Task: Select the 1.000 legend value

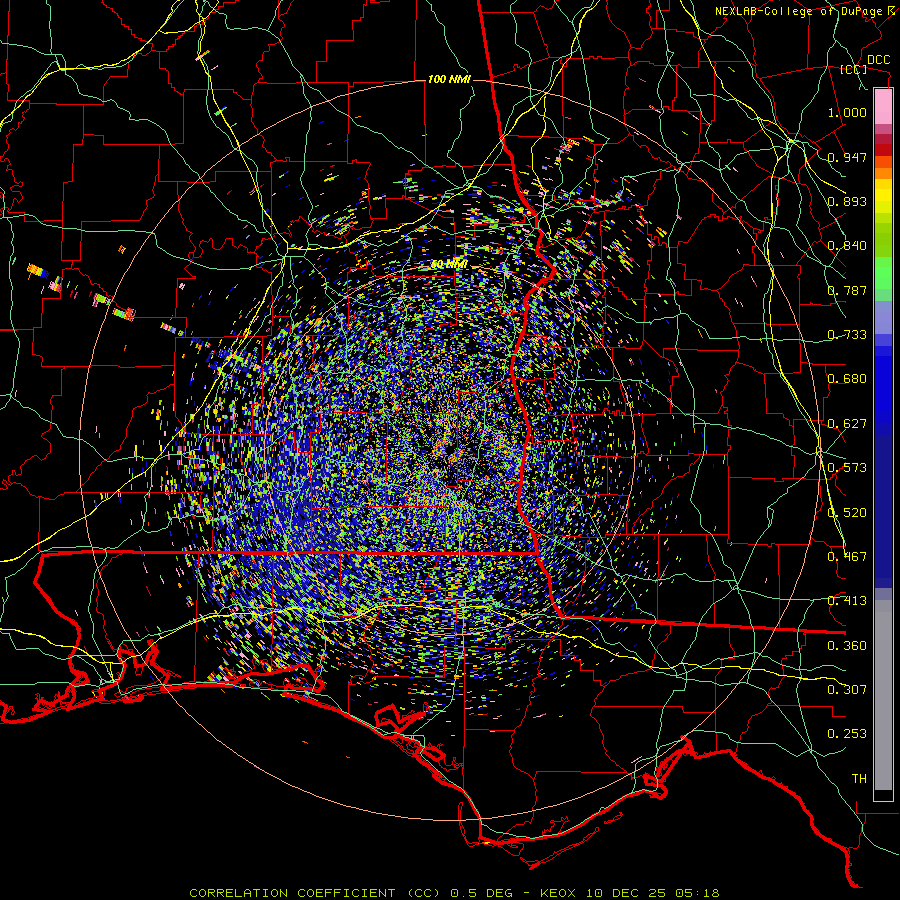Action: pyautogui.click(x=847, y=112)
